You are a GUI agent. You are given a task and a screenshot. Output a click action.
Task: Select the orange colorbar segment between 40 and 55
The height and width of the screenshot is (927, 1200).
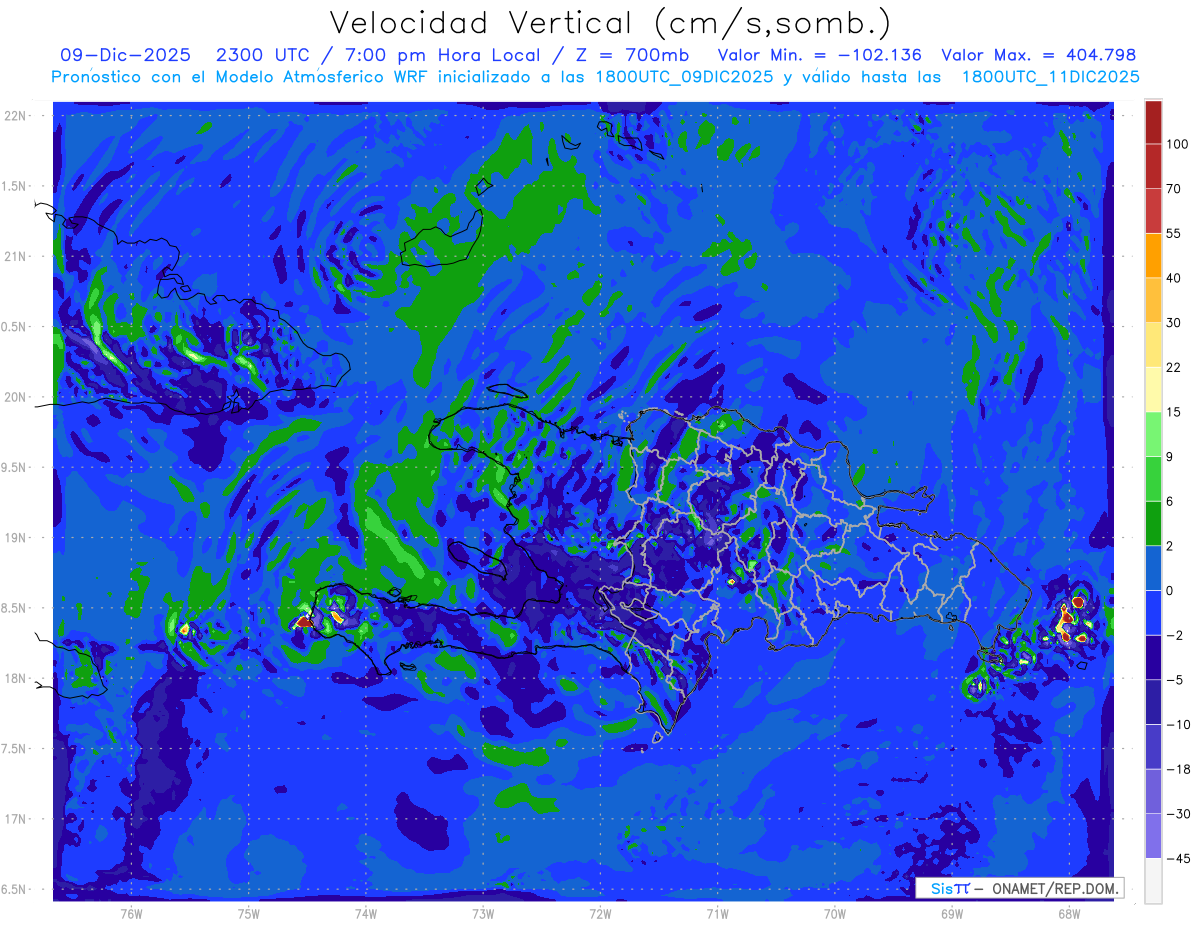(1153, 255)
